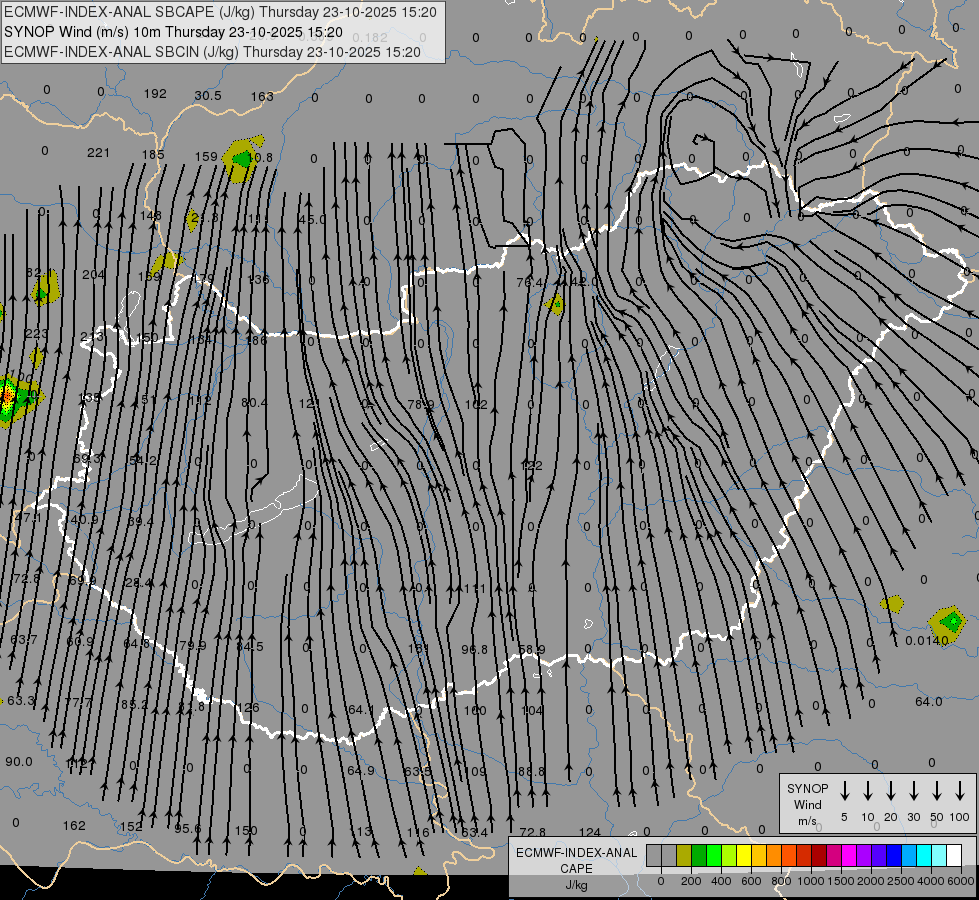Click the map value 90.0
Viewport: 979px width, 900px height.
19,761
